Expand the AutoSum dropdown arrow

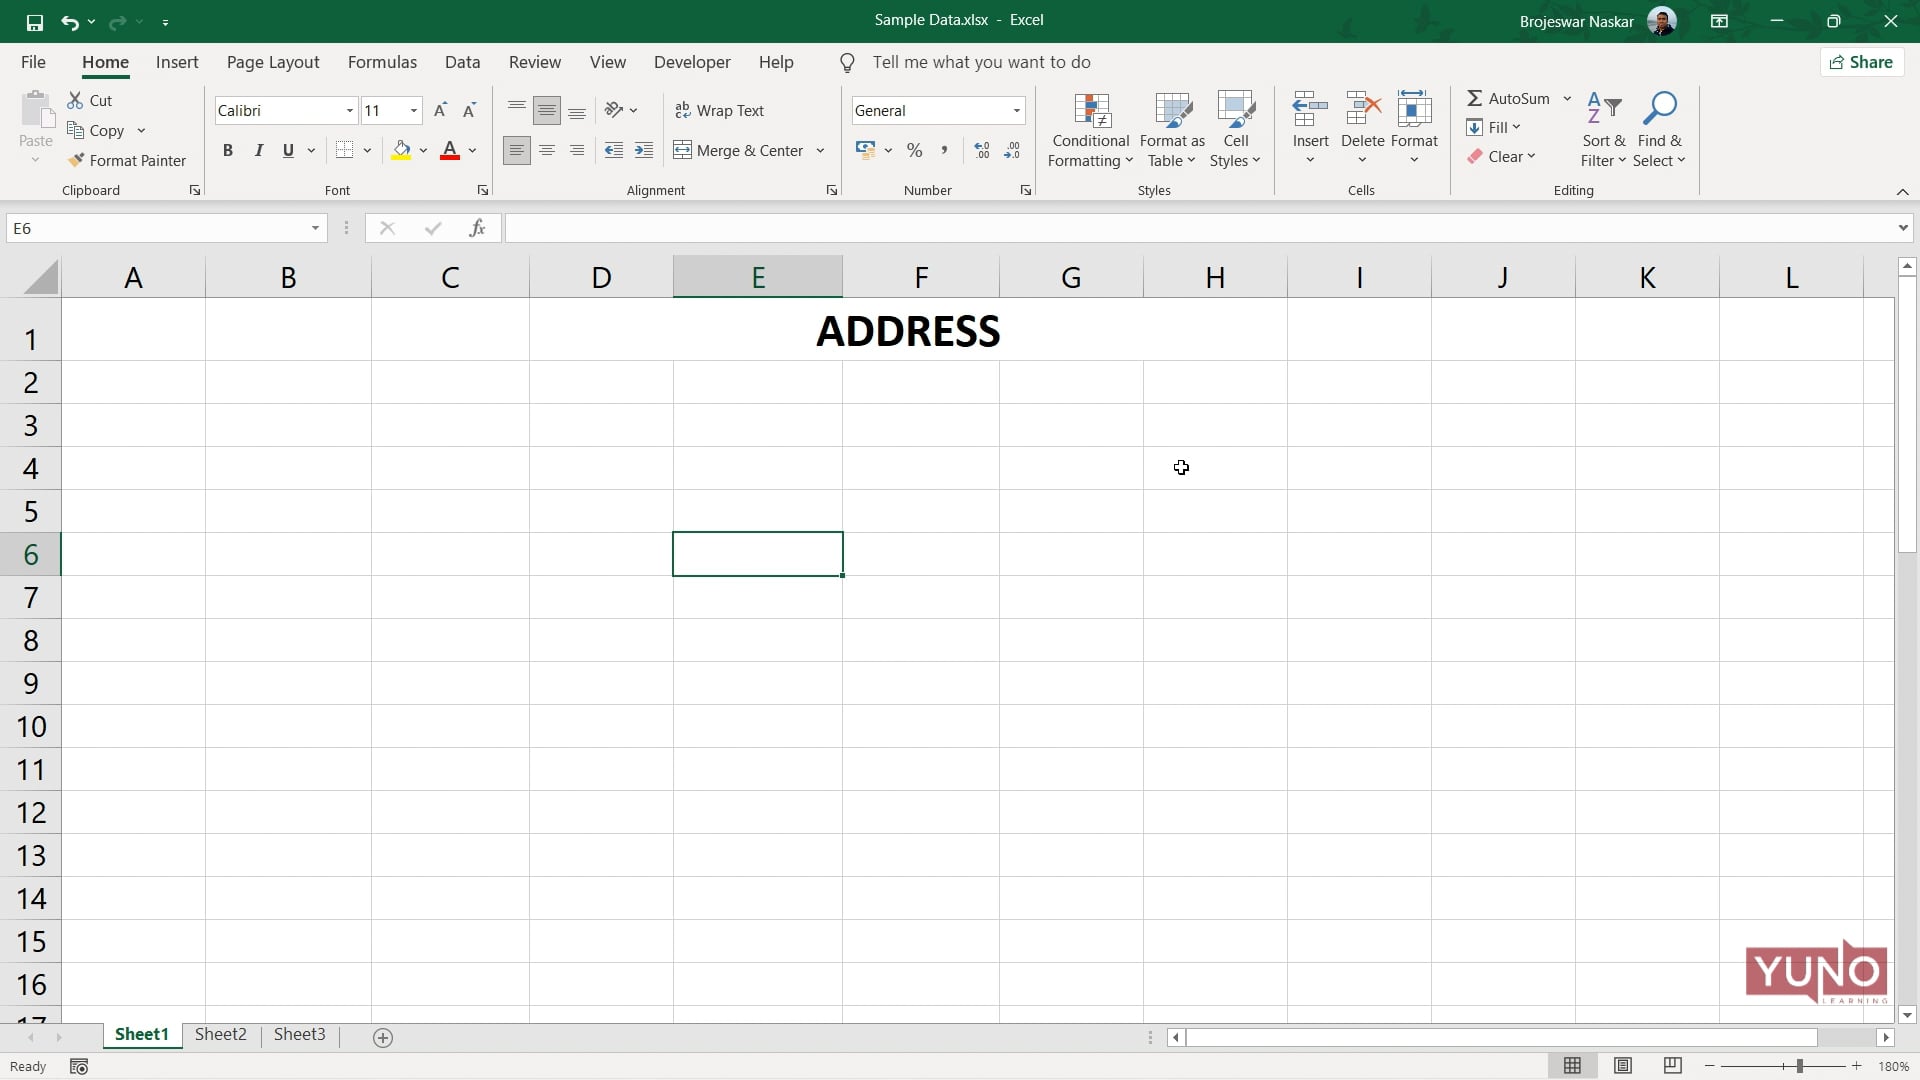click(1567, 98)
